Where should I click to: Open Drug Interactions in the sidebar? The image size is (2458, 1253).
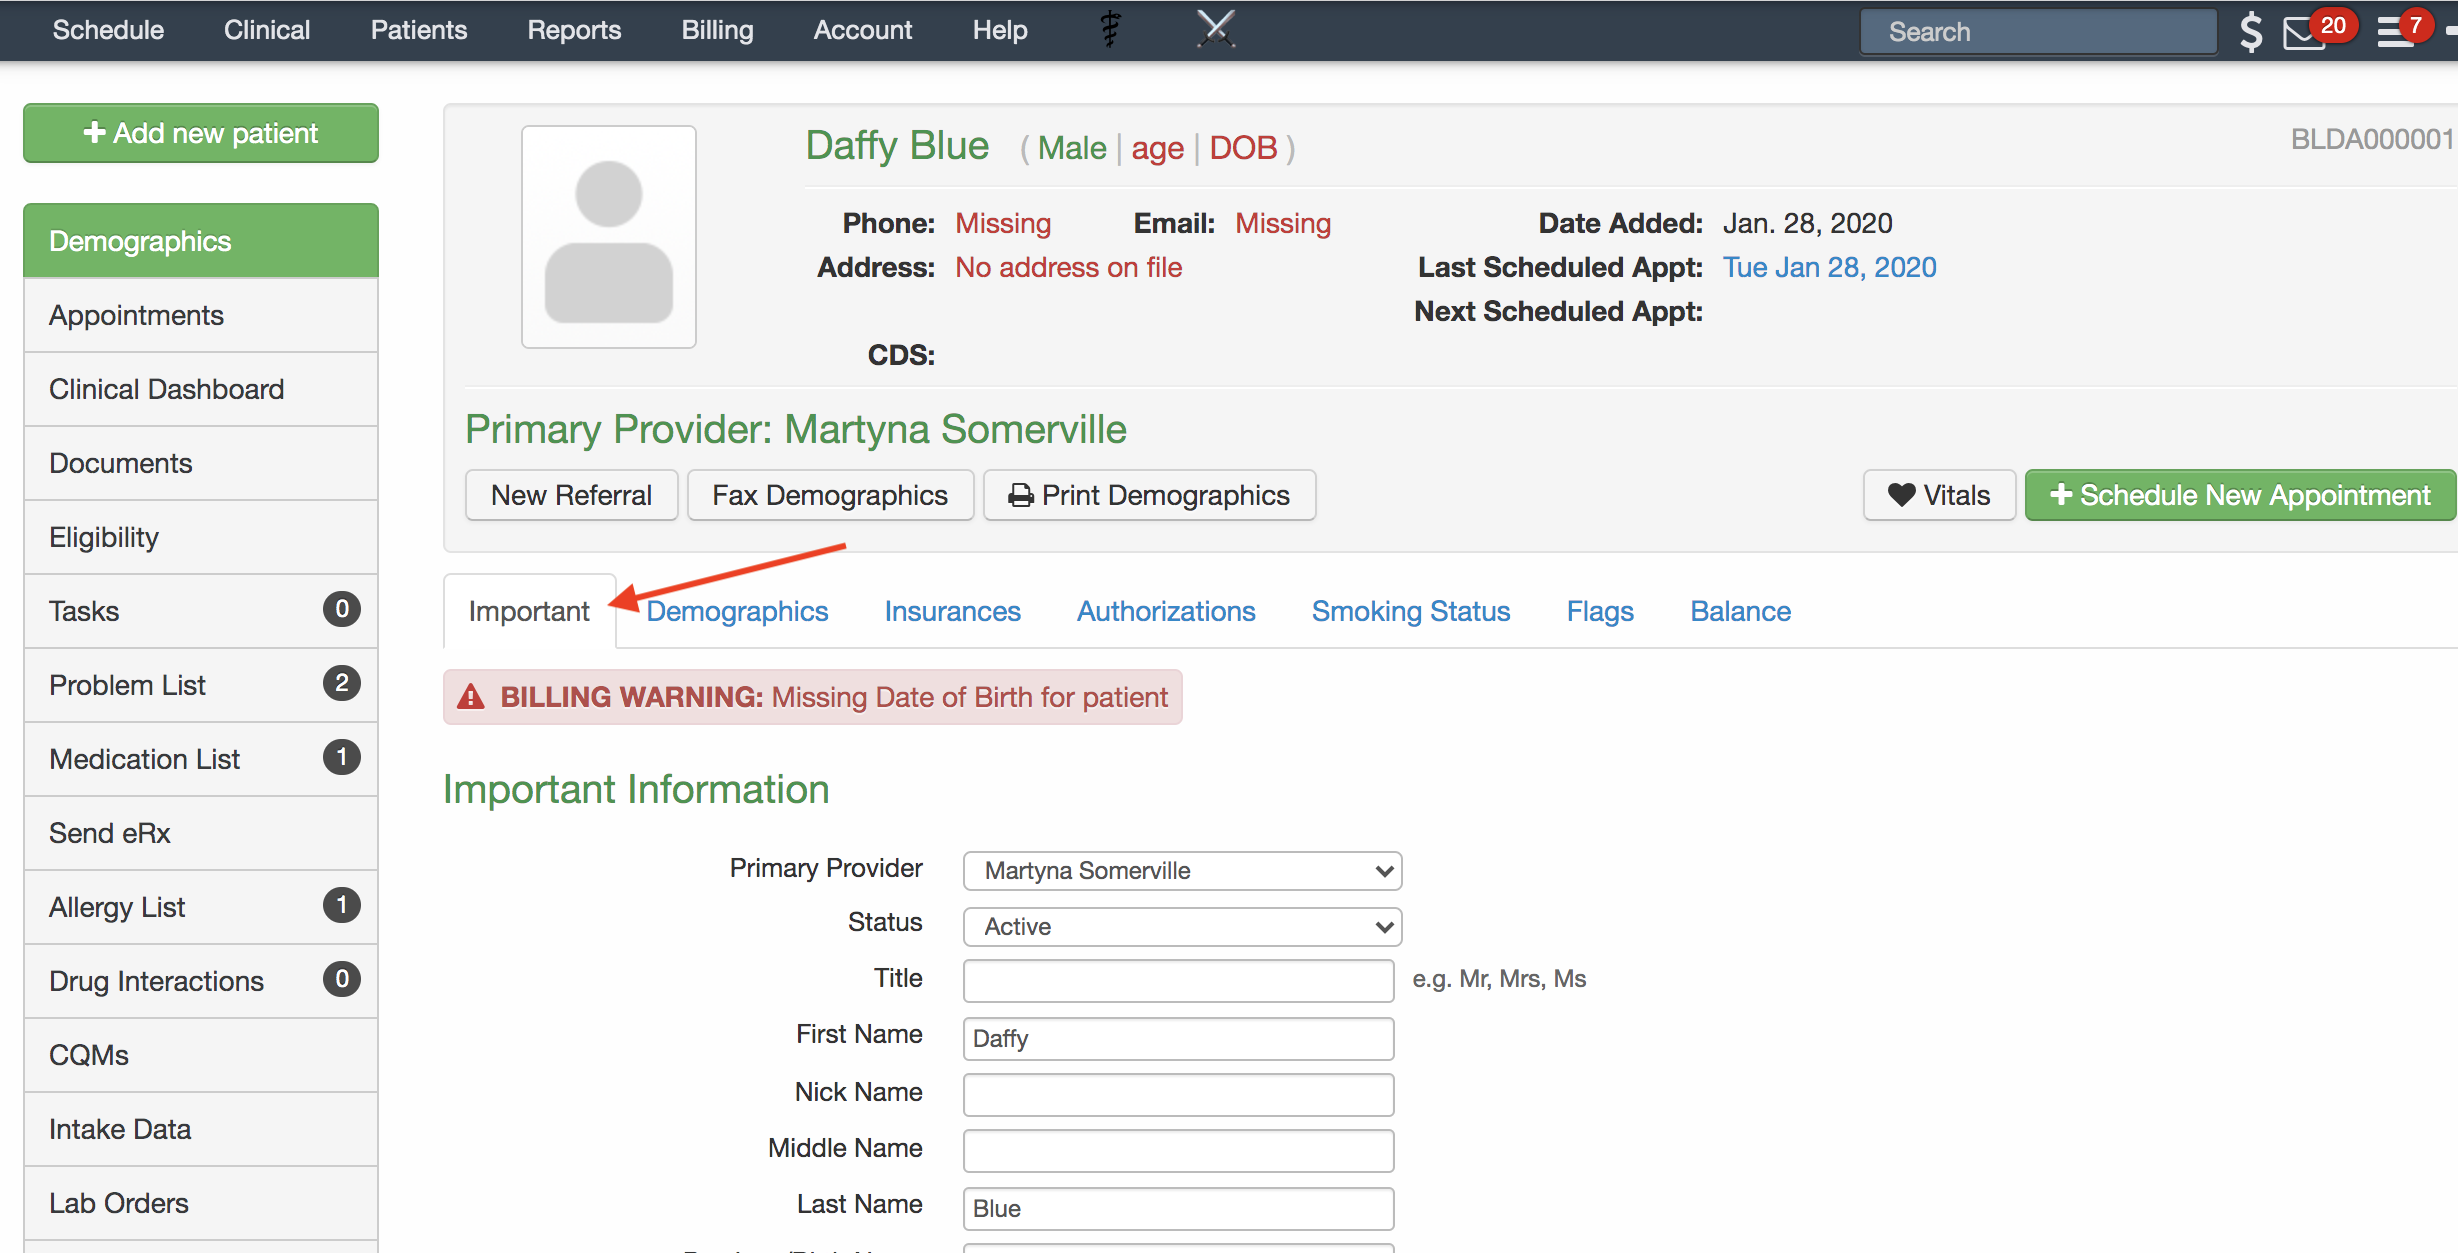click(x=201, y=981)
